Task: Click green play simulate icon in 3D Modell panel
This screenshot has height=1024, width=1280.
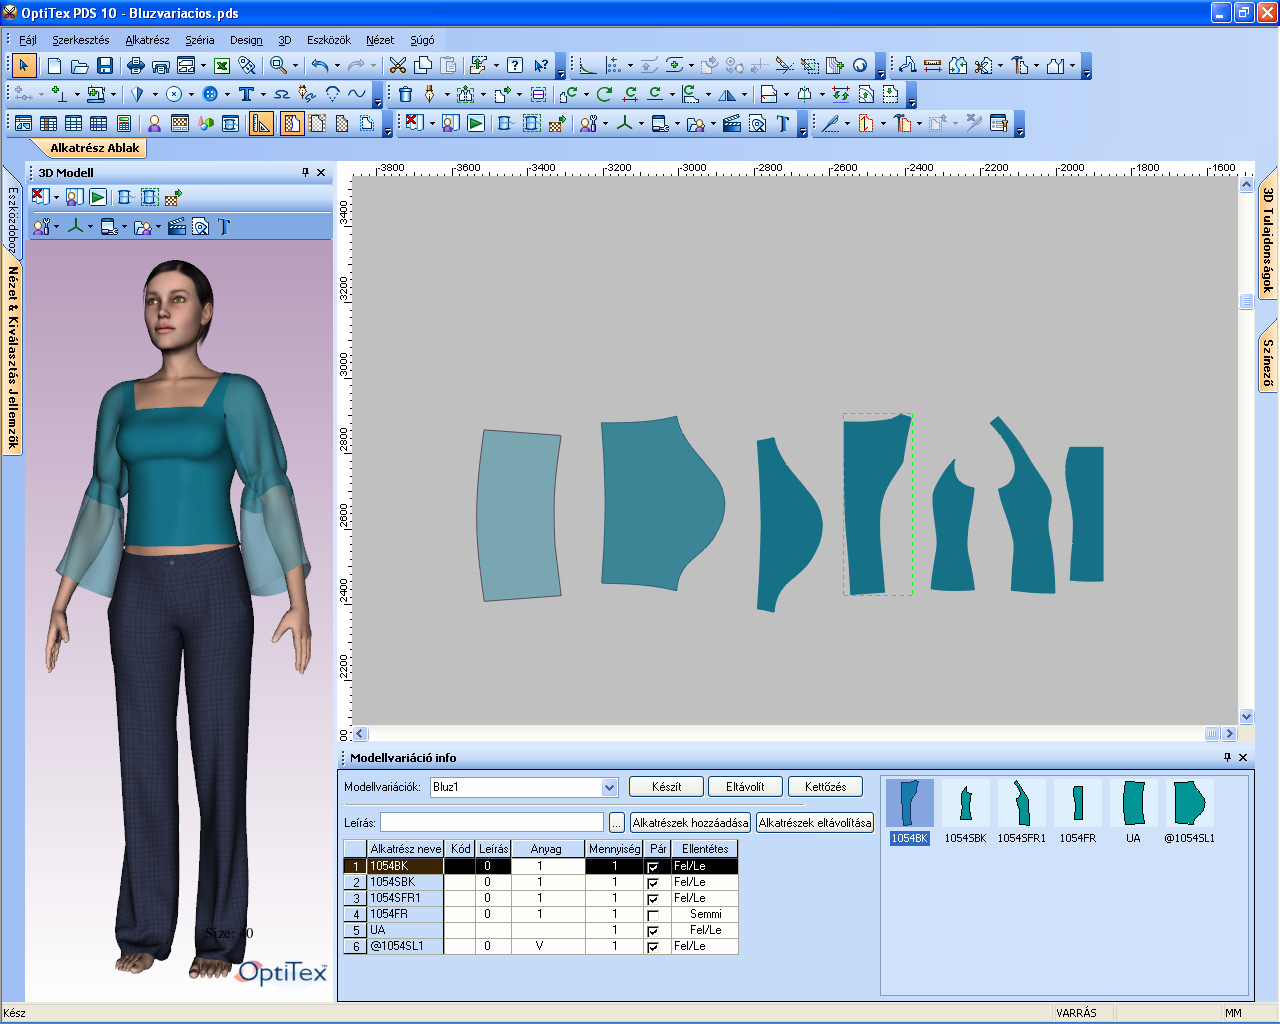Action: (x=98, y=197)
